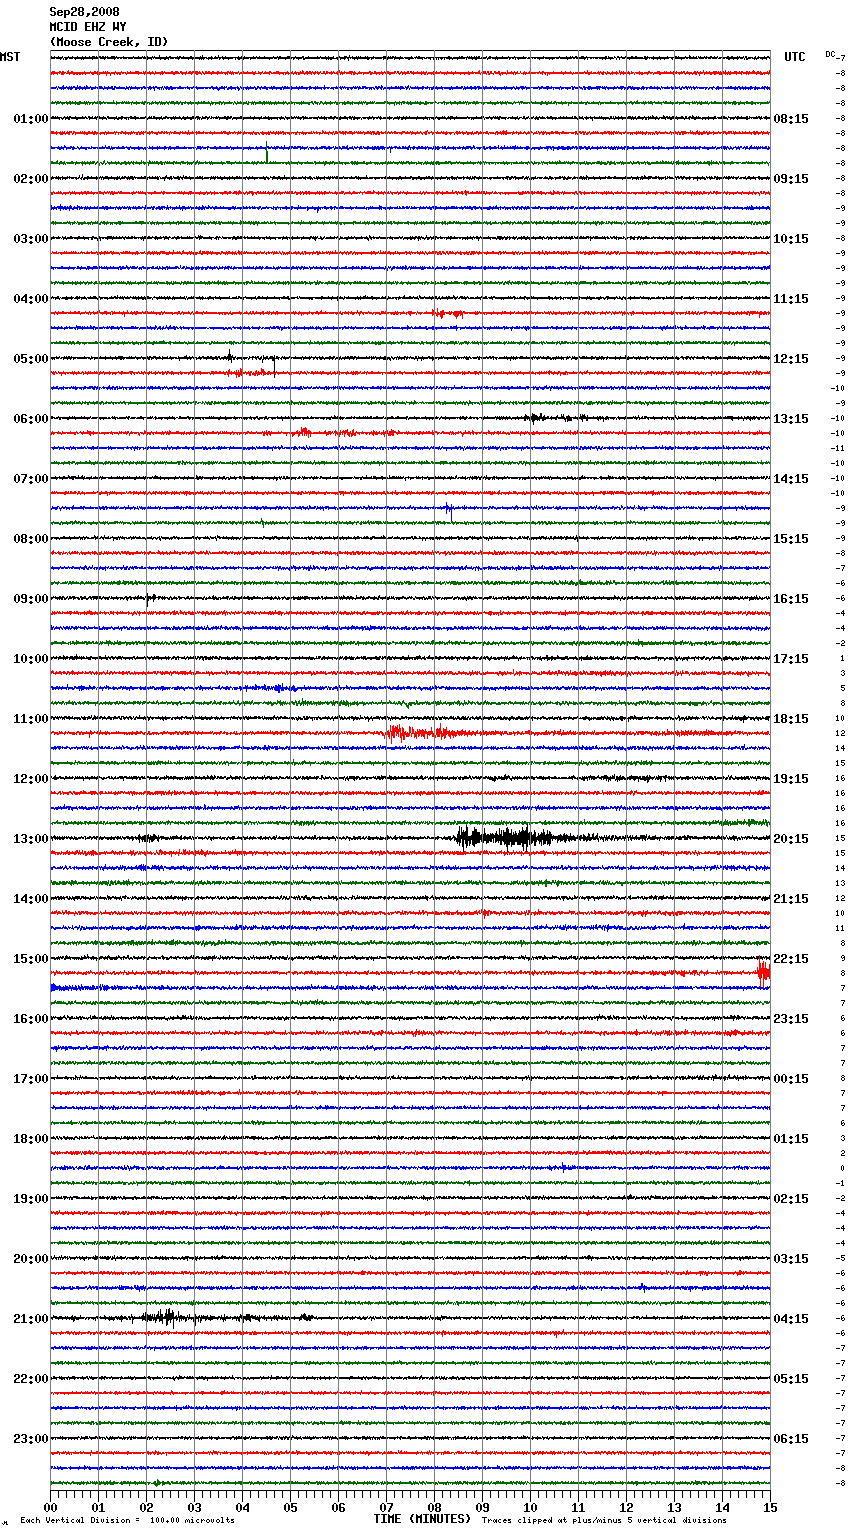Select the 20:15 UTC time label
This screenshot has height=1534, width=850.
791,839
